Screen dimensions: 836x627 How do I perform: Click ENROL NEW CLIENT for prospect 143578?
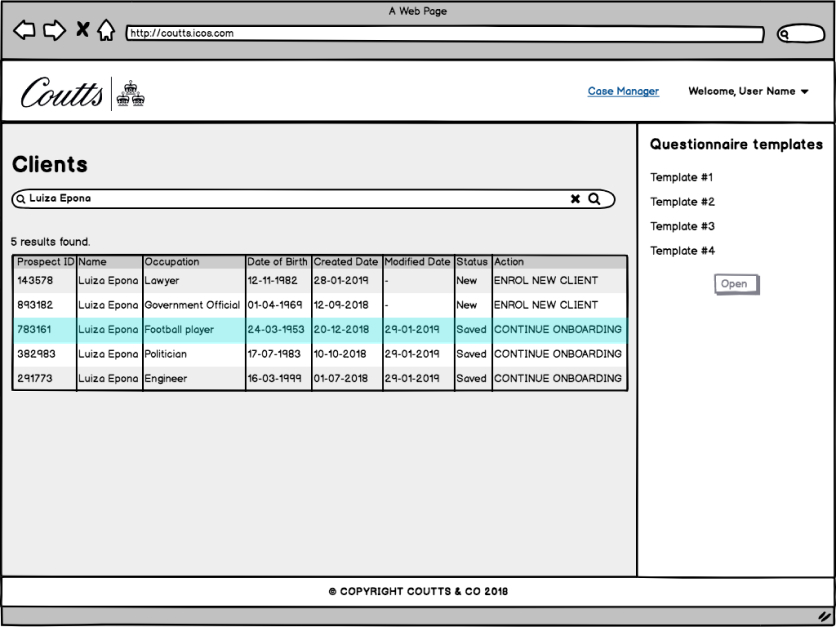tap(545, 281)
